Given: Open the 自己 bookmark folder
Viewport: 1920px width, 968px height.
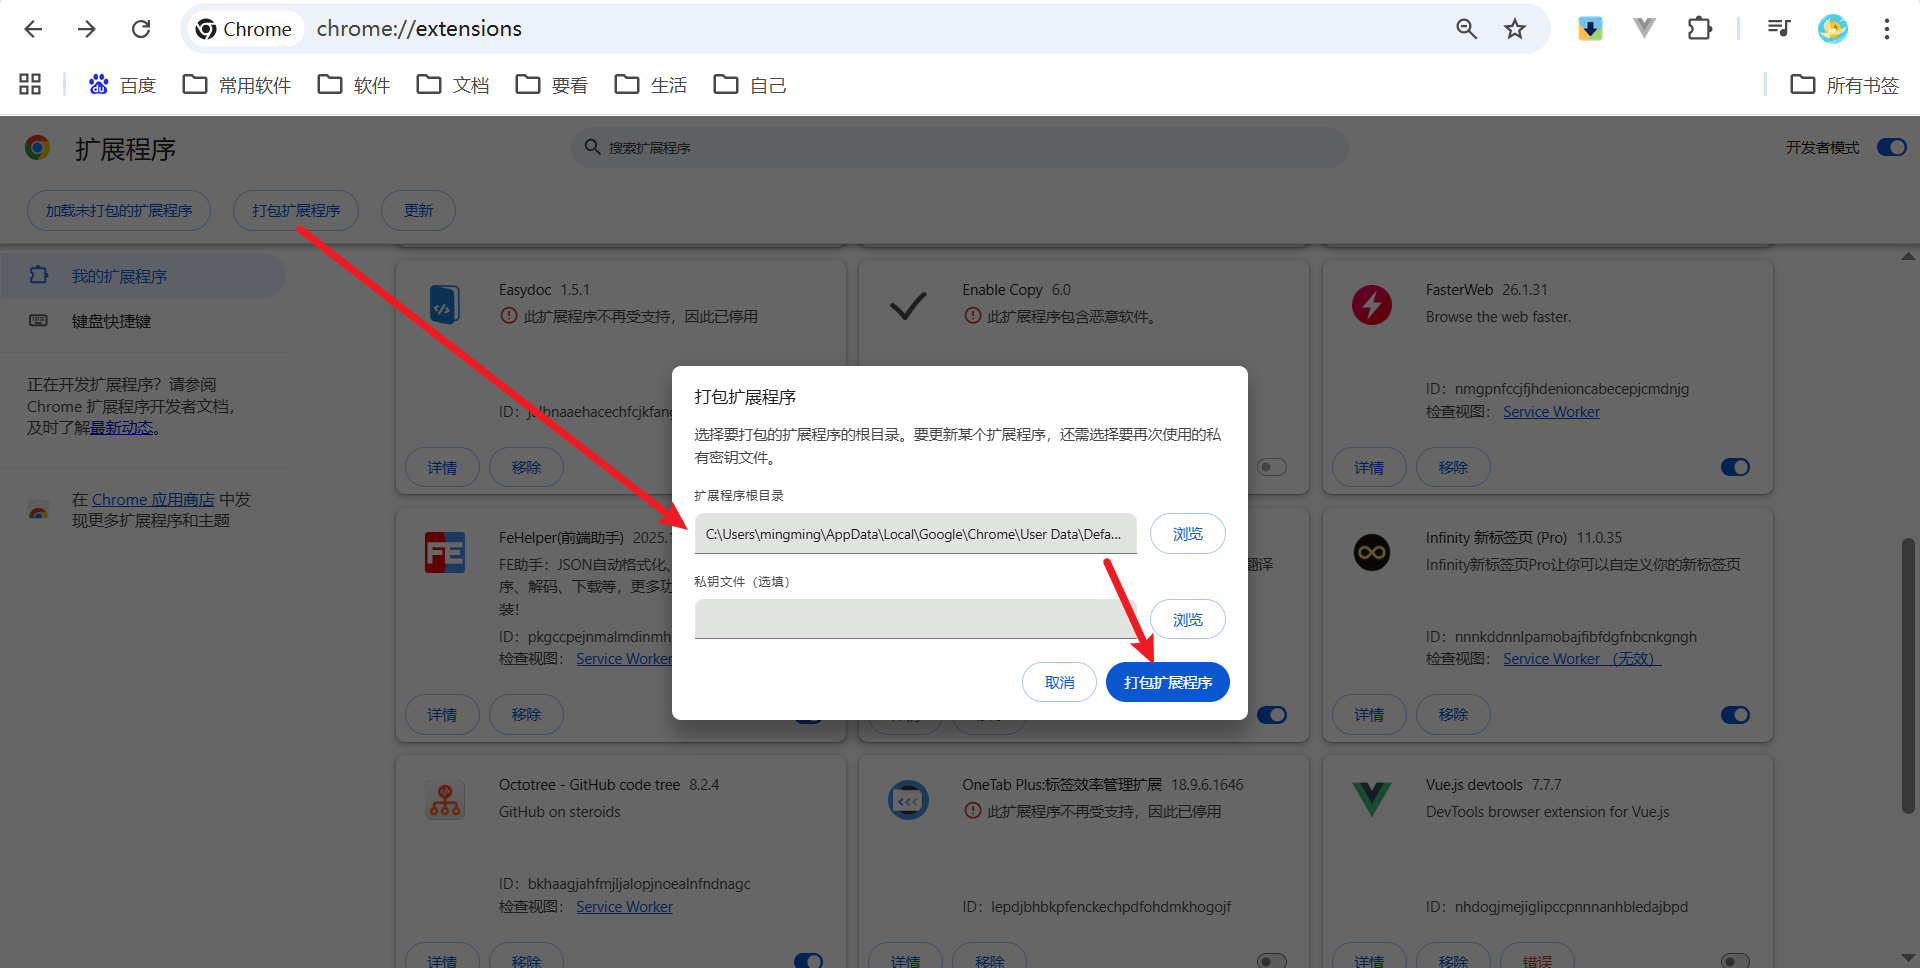Looking at the screenshot, I should point(750,85).
